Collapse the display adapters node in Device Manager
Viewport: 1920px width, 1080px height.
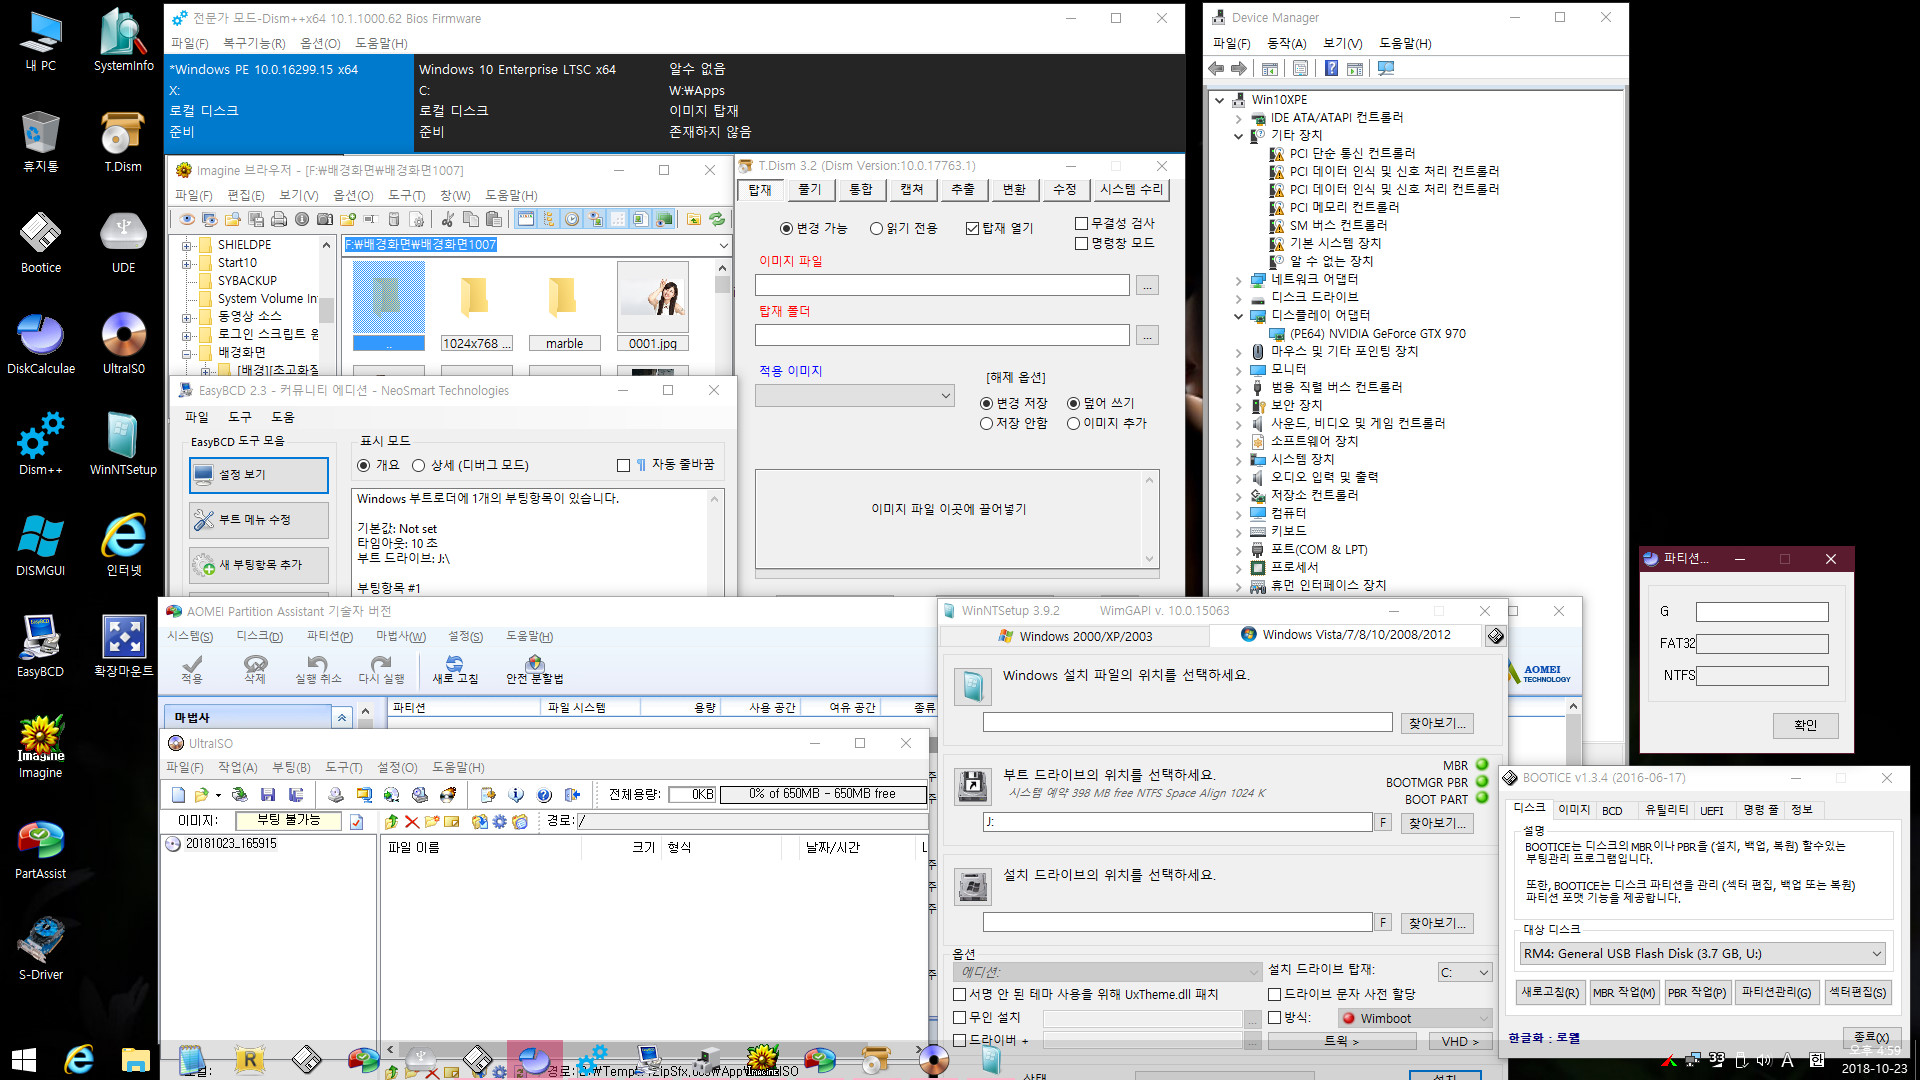click(1239, 316)
